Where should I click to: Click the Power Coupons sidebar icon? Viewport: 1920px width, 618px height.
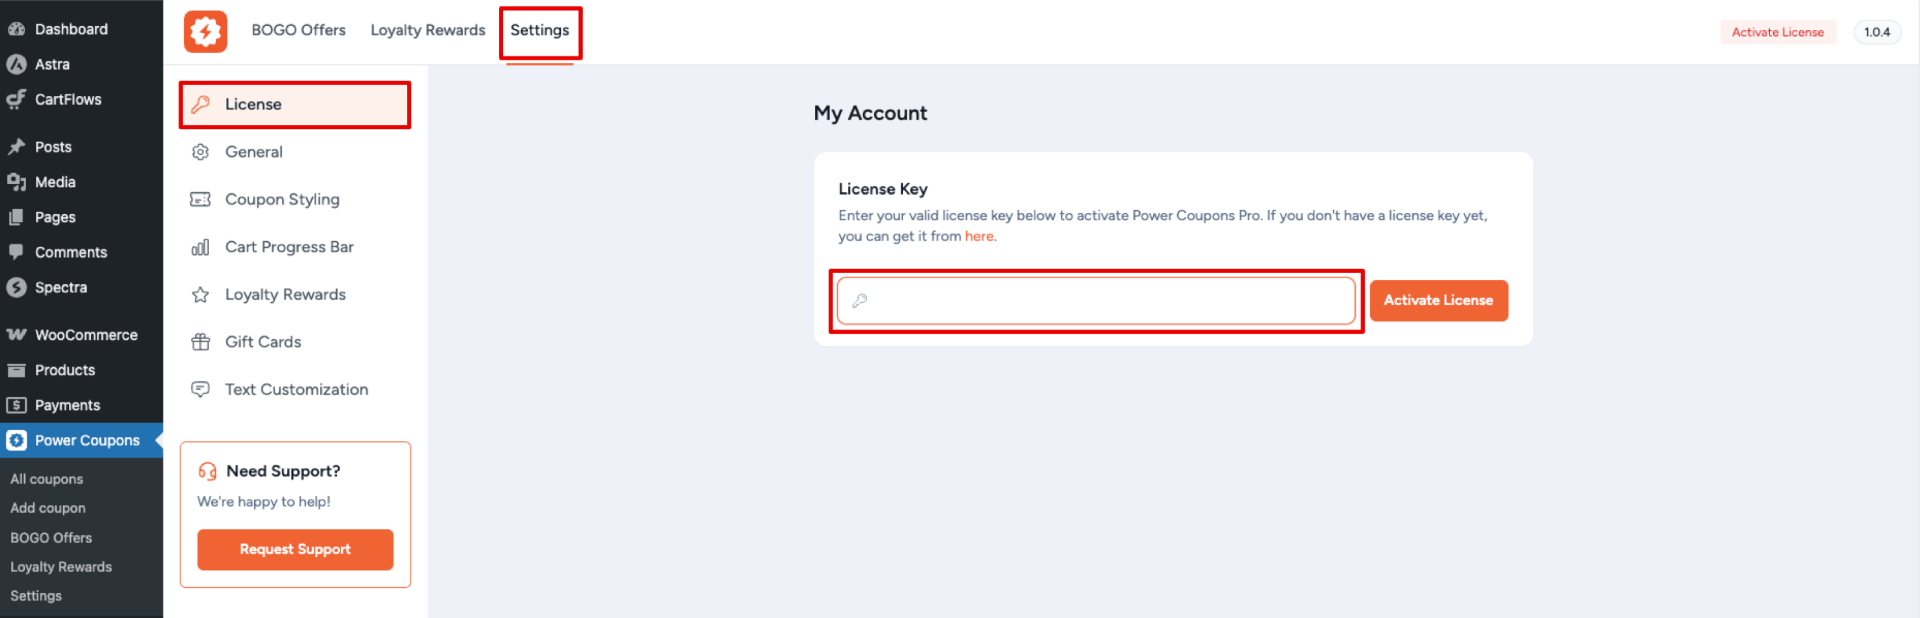point(16,440)
